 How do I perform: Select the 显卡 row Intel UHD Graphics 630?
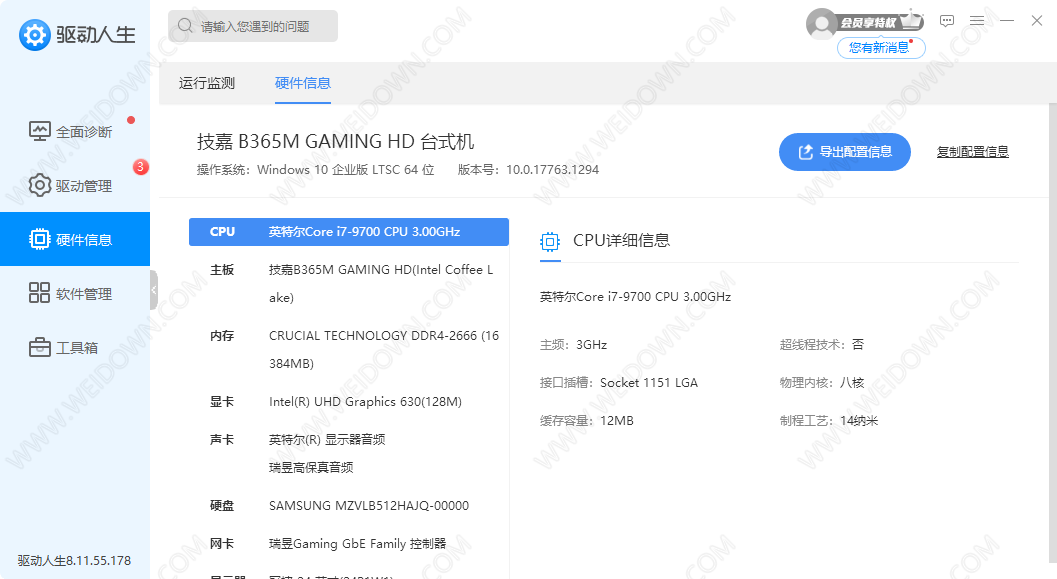point(349,402)
